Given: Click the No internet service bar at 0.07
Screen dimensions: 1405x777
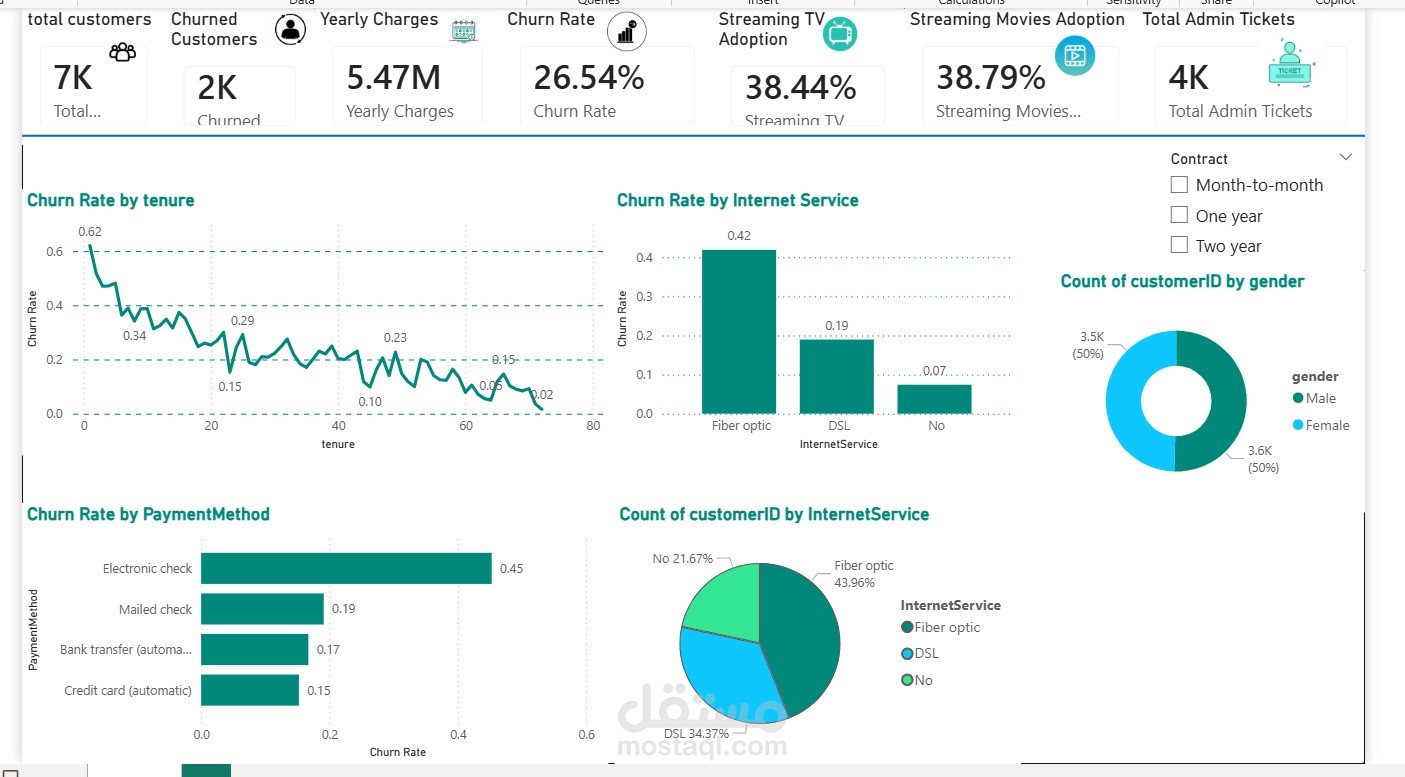Looking at the screenshot, I should [934, 399].
